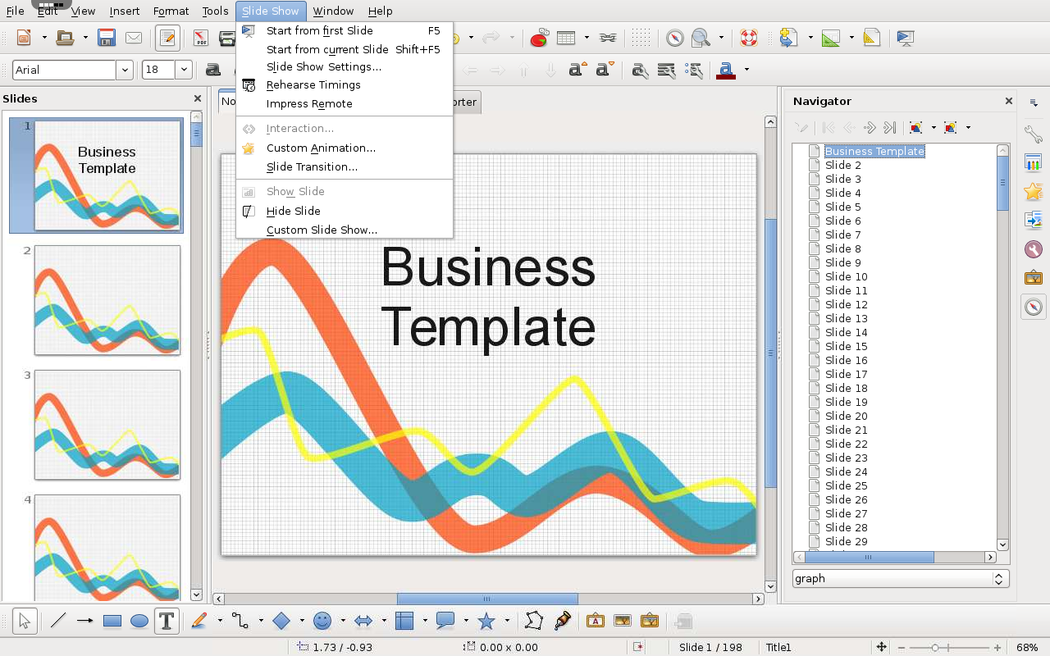
Task: Choose the Ellipse drawing tool
Action: pos(139,621)
